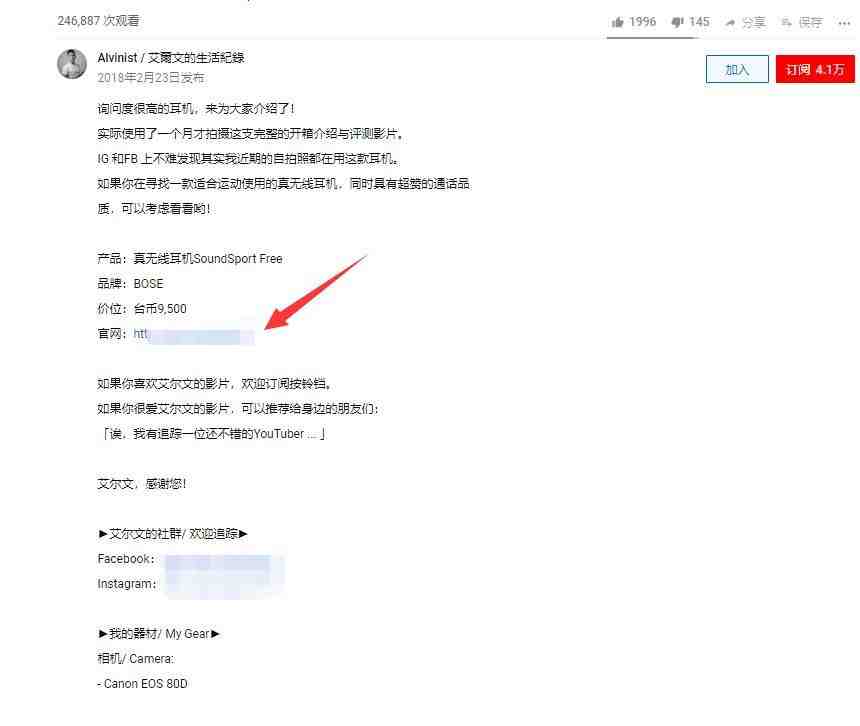
Task: Click the 加入 join button
Action: coord(737,69)
